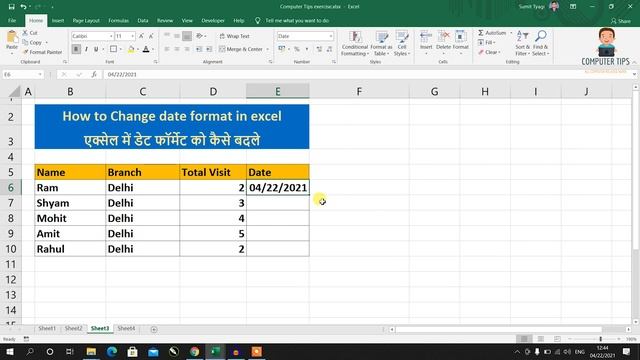This screenshot has height=360, width=640.
Task: Click Tell me what you want to do
Action: coord(297,21)
